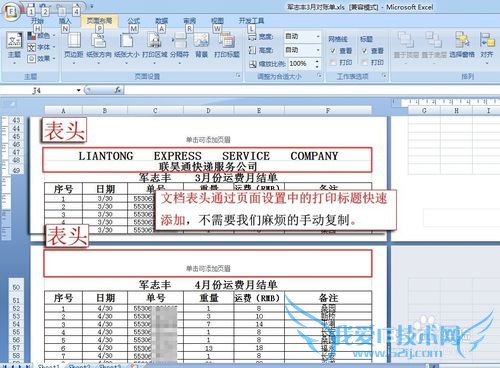This screenshot has height=368, width=500.
Task: Open the Margins (页边距) menu
Action: pyautogui.click(x=74, y=48)
